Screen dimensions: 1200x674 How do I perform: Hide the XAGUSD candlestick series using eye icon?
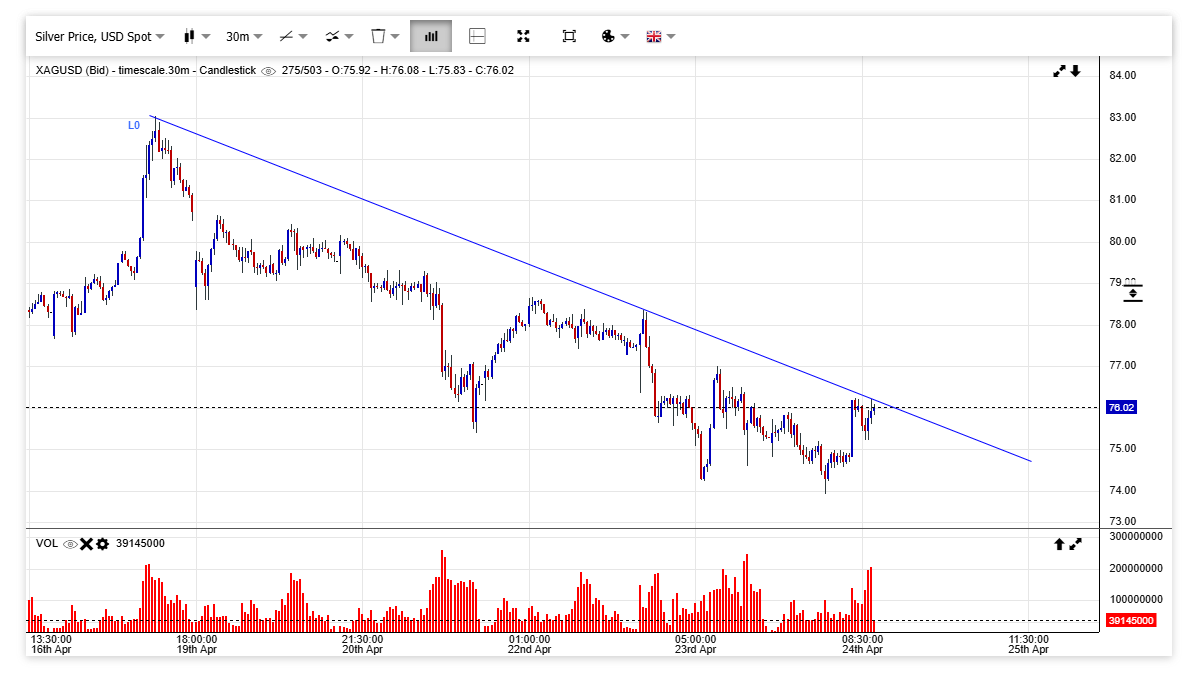click(268, 71)
